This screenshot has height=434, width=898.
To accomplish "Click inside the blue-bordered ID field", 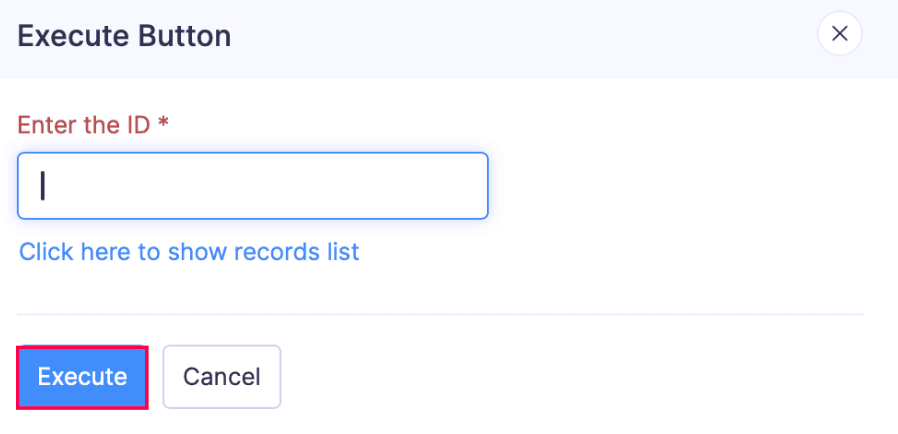I will [x=252, y=186].
